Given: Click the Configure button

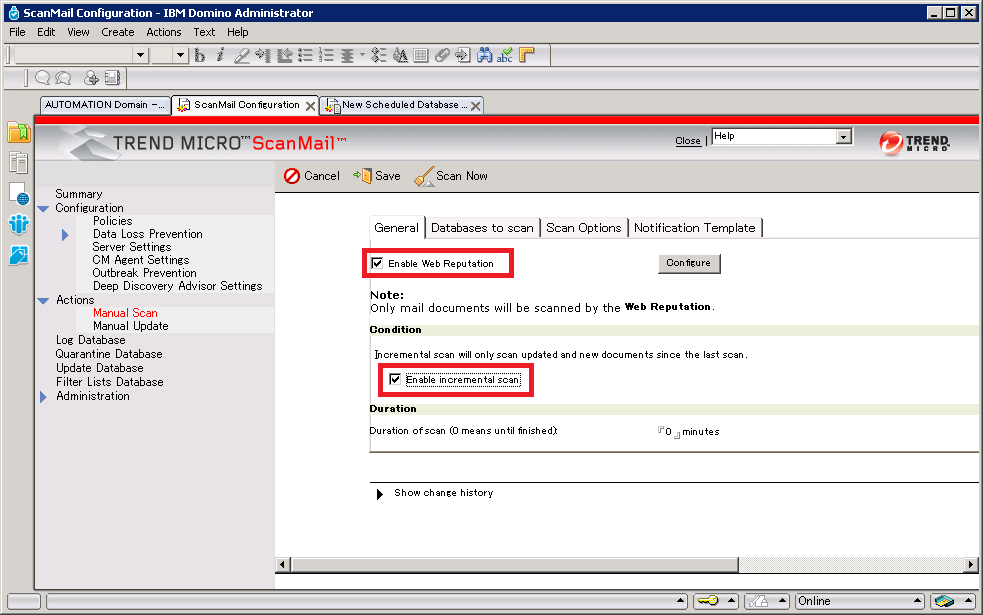Looking at the screenshot, I should point(688,263).
